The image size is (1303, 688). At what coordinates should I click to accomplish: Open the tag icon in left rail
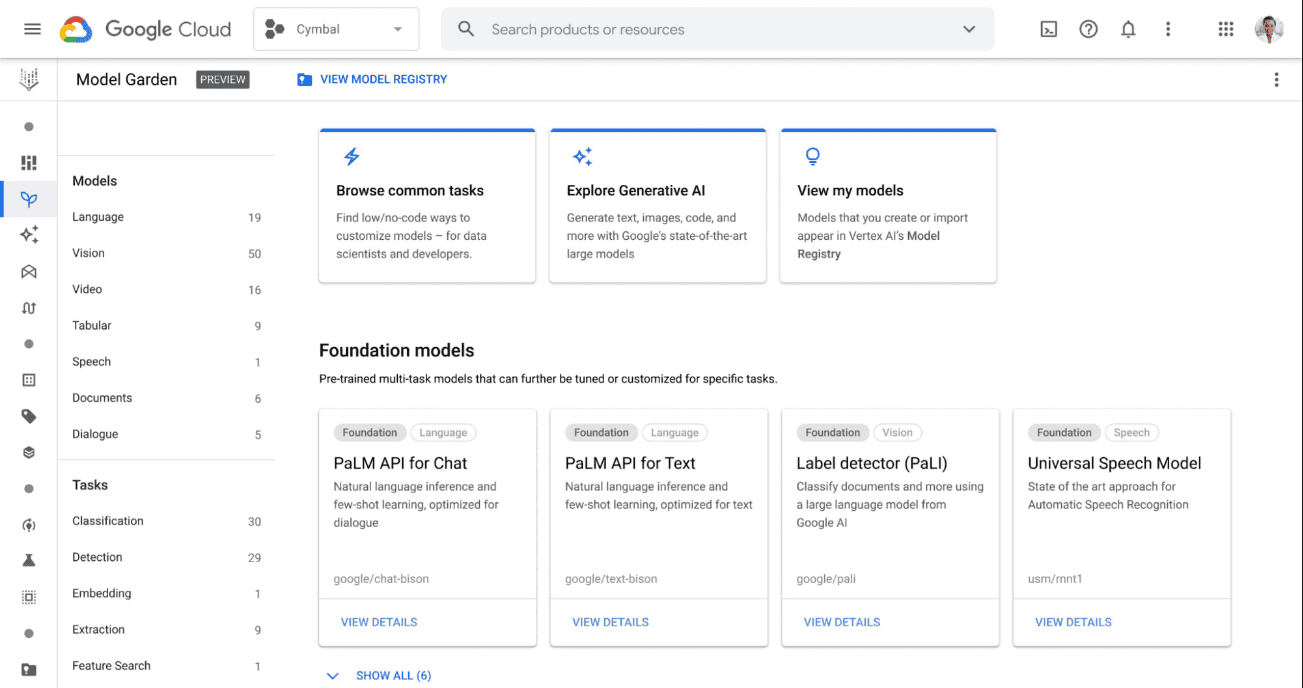(x=29, y=416)
